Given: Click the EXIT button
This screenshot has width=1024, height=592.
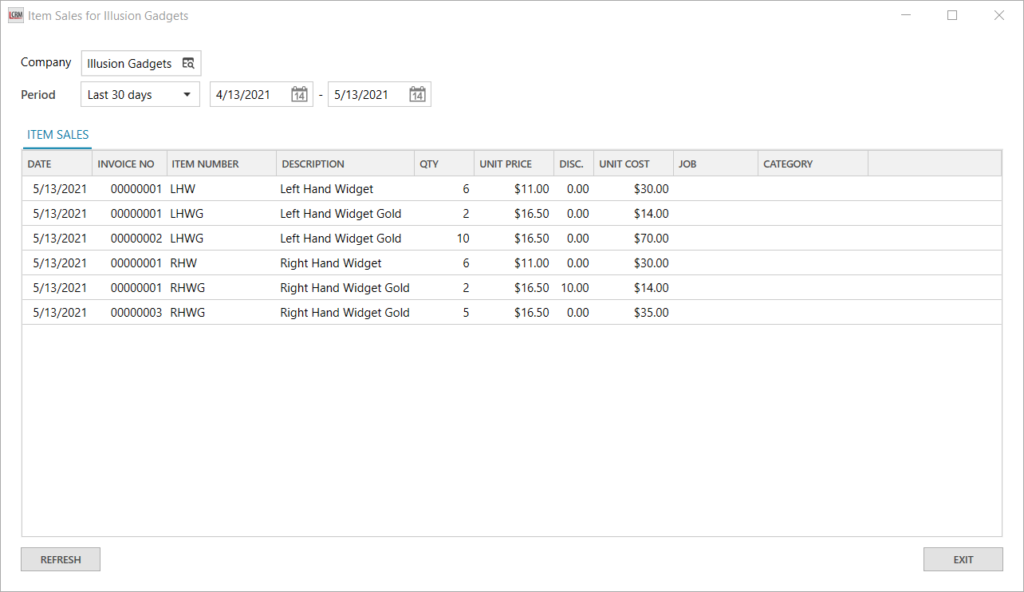Looking at the screenshot, I should 962,560.
